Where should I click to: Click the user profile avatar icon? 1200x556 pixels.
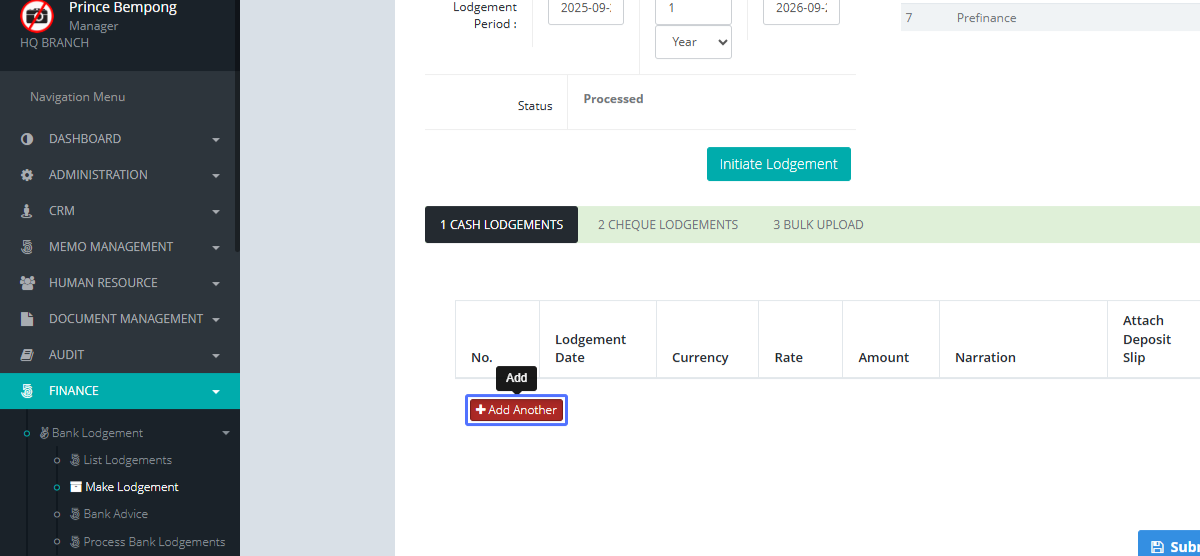coord(37,16)
